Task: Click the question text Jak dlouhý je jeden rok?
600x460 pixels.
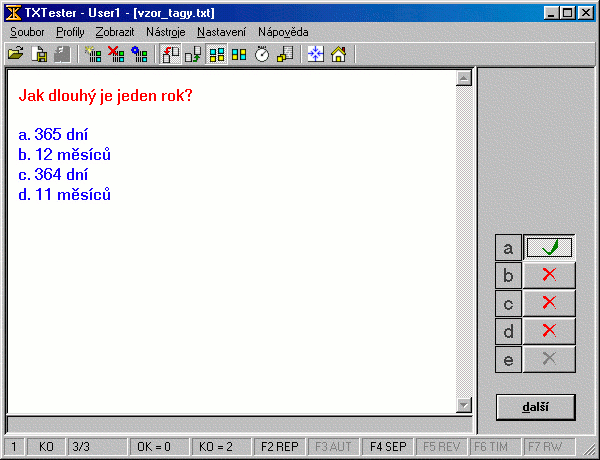Action: tap(105, 96)
